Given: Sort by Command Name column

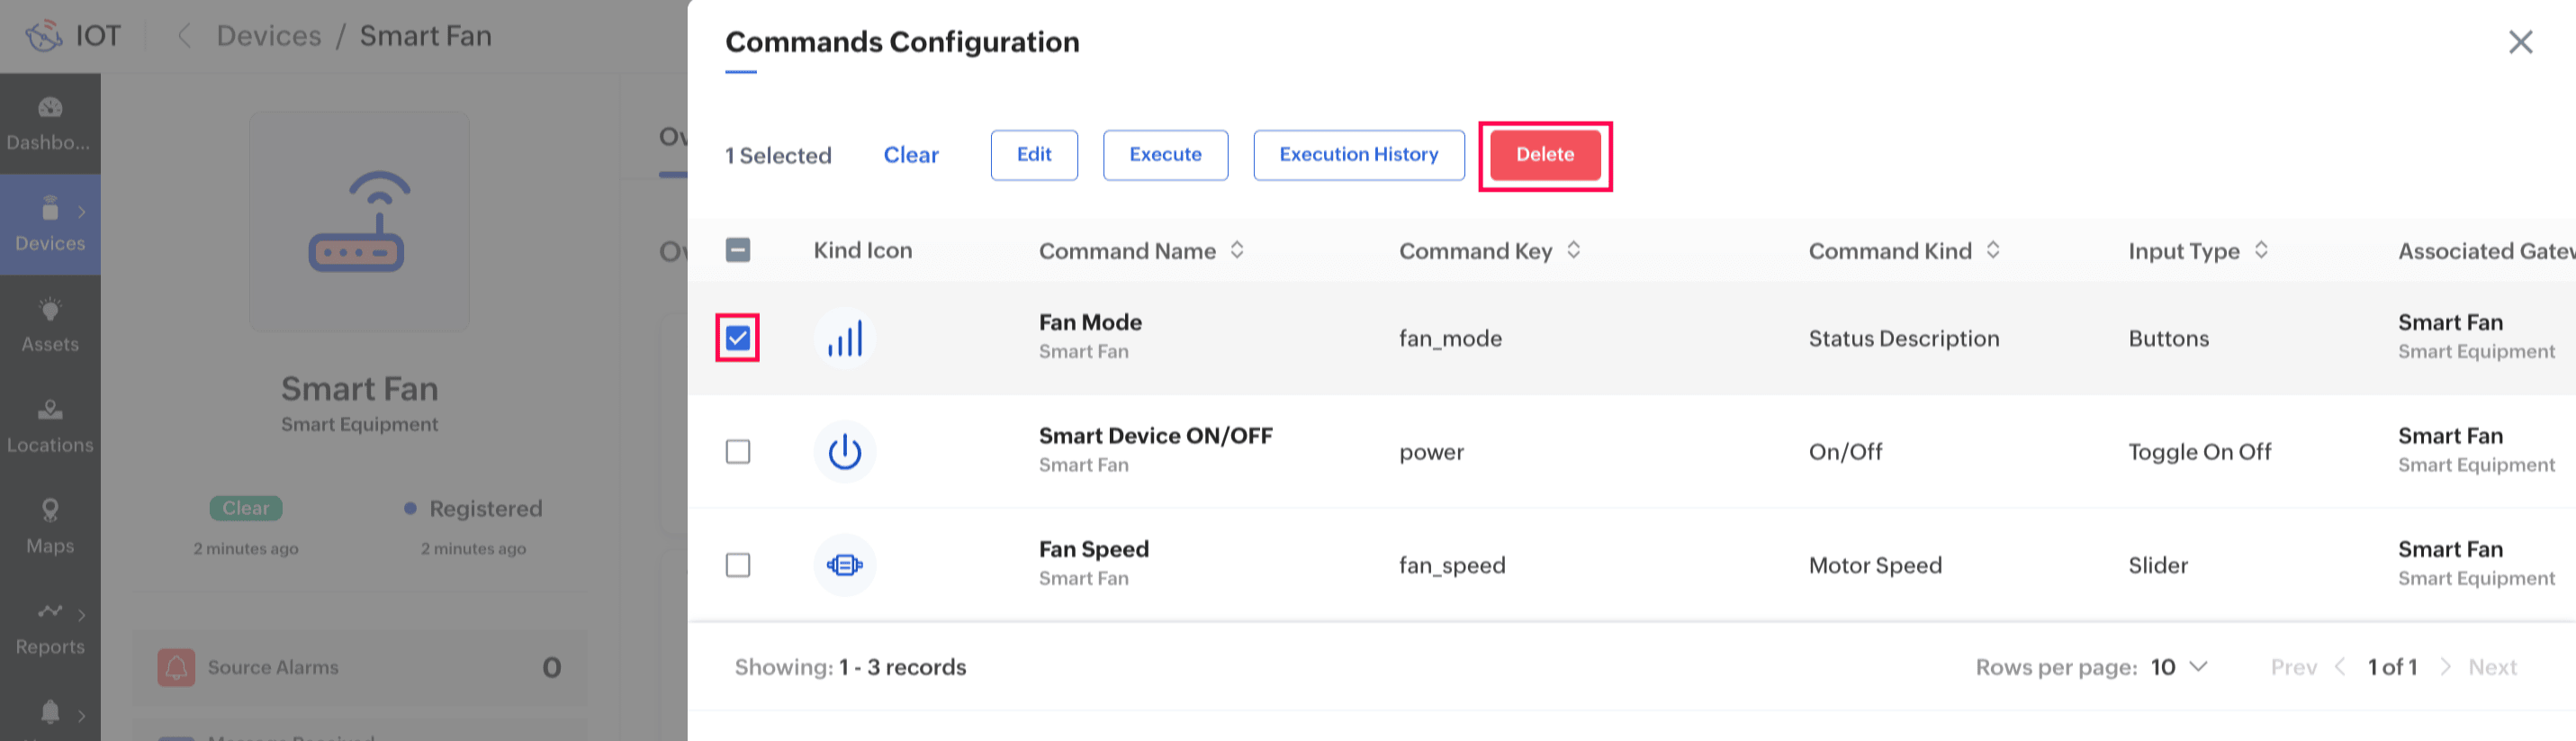Looking at the screenshot, I should tap(1237, 250).
